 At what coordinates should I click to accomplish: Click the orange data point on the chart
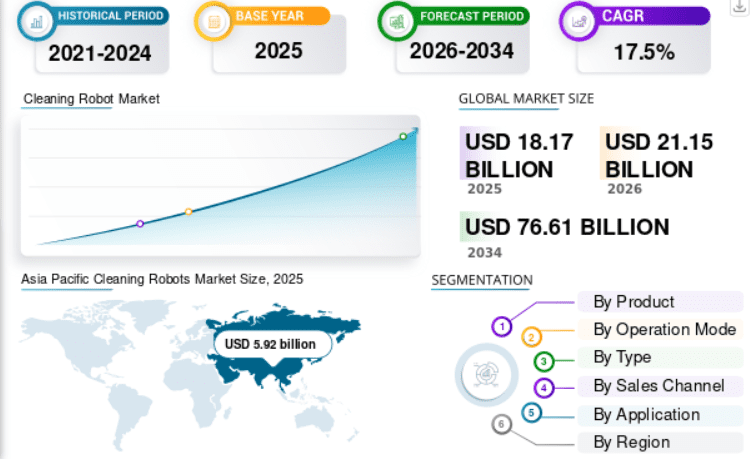[189, 212]
